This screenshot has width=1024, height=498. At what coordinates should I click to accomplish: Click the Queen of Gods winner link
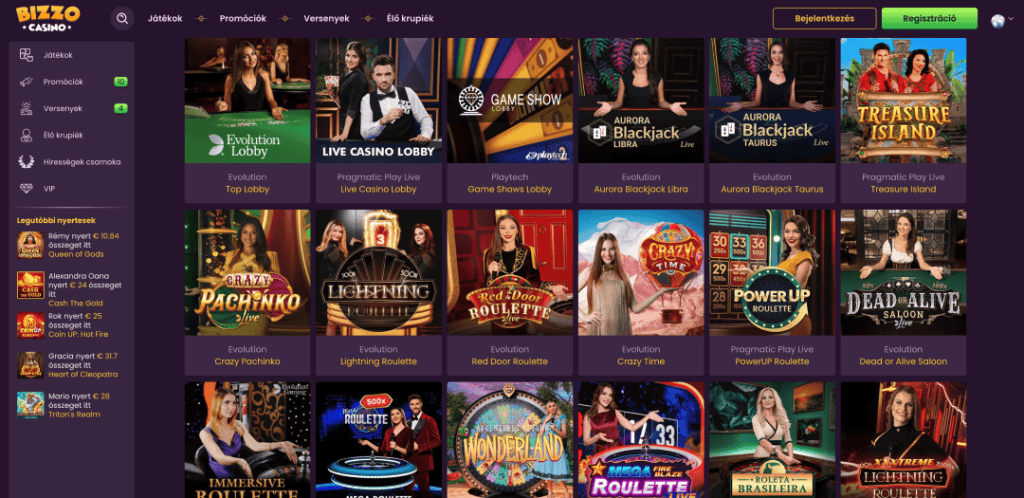[76, 255]
